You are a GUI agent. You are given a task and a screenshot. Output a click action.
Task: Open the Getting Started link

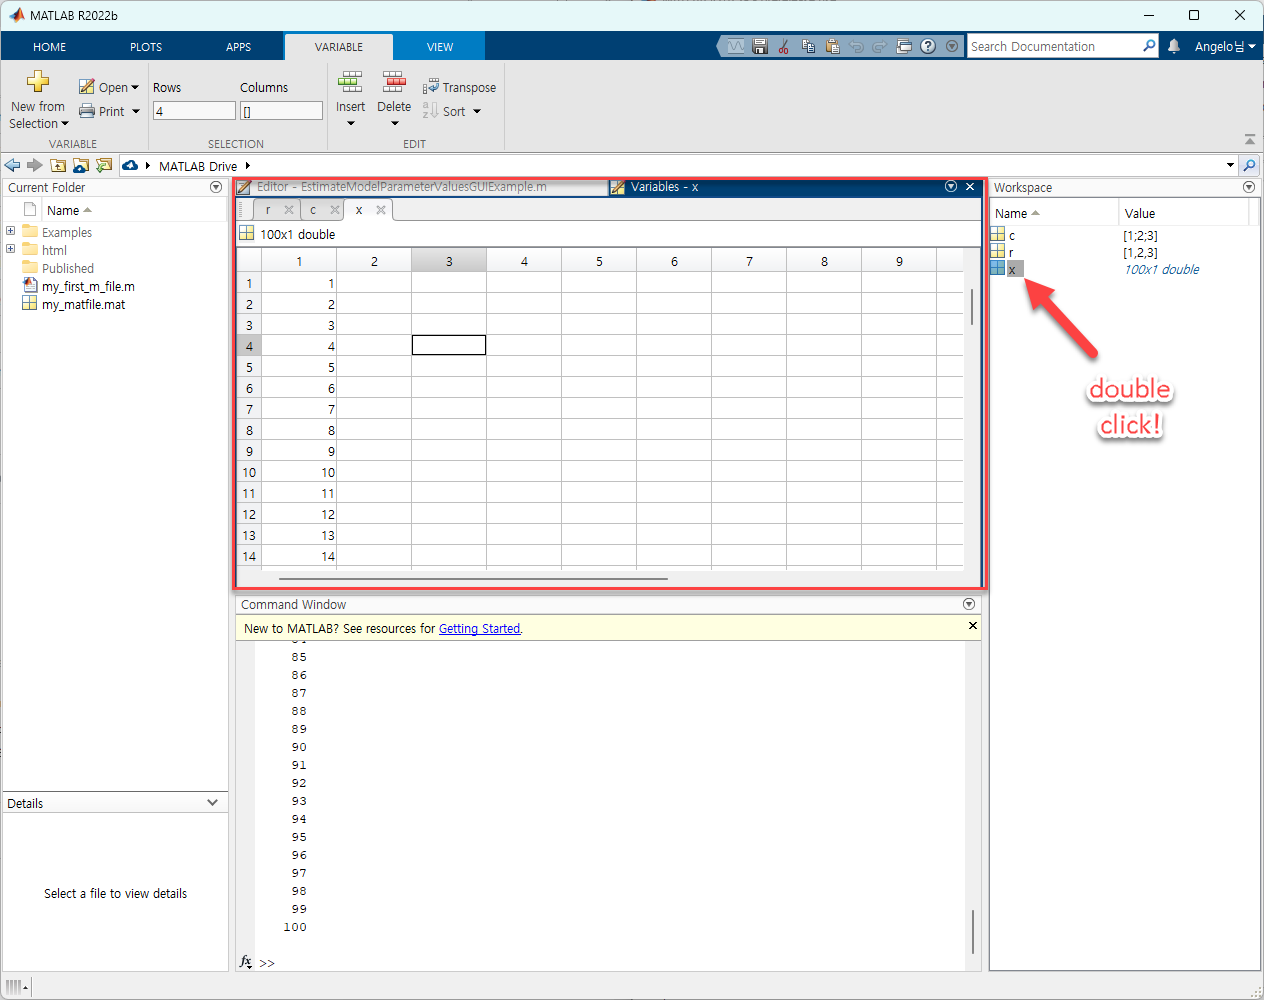479,628
